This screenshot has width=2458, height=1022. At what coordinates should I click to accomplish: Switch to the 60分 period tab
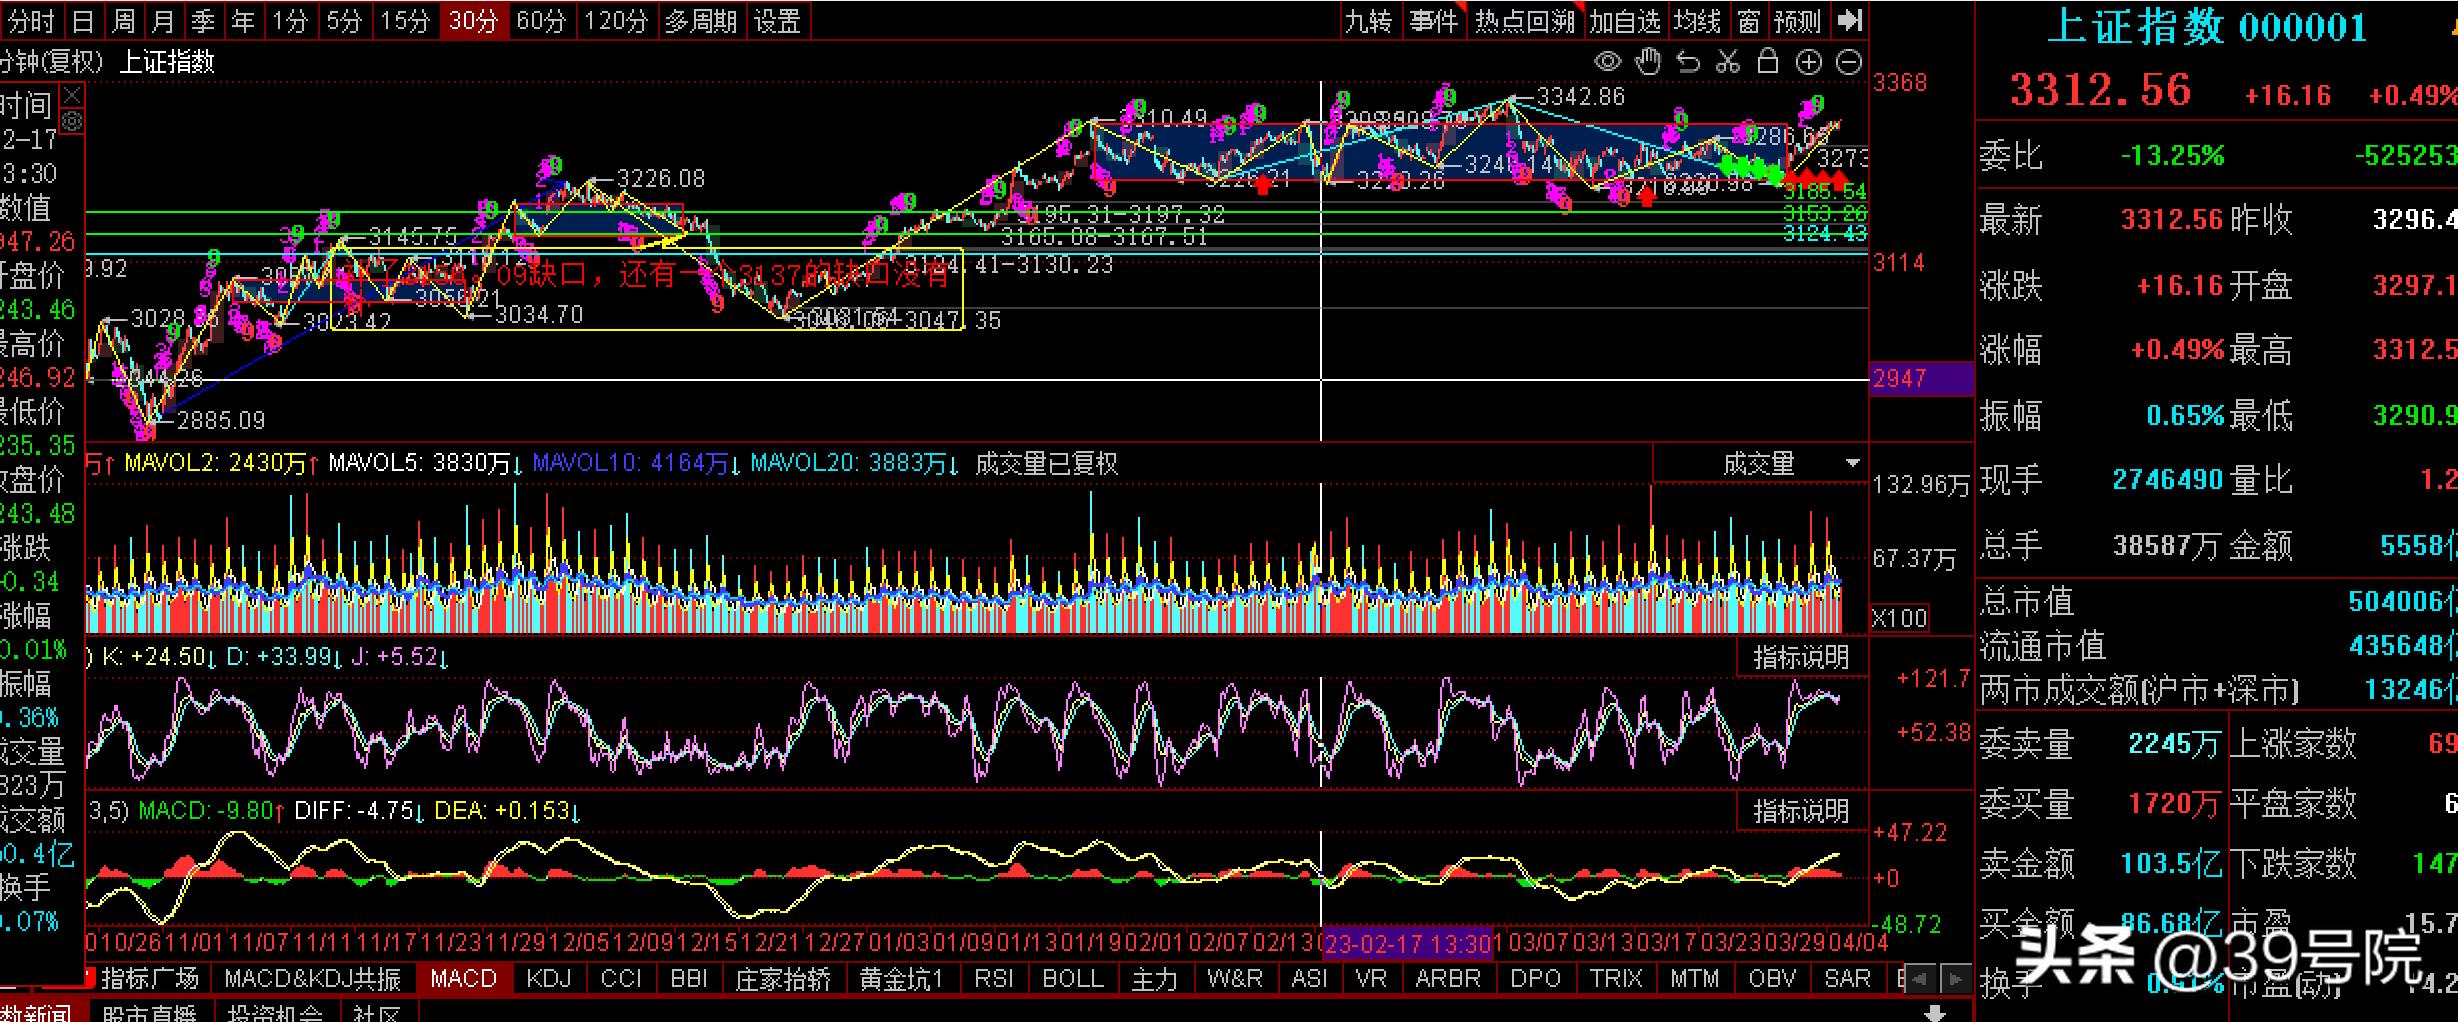[x=541, y=21]
